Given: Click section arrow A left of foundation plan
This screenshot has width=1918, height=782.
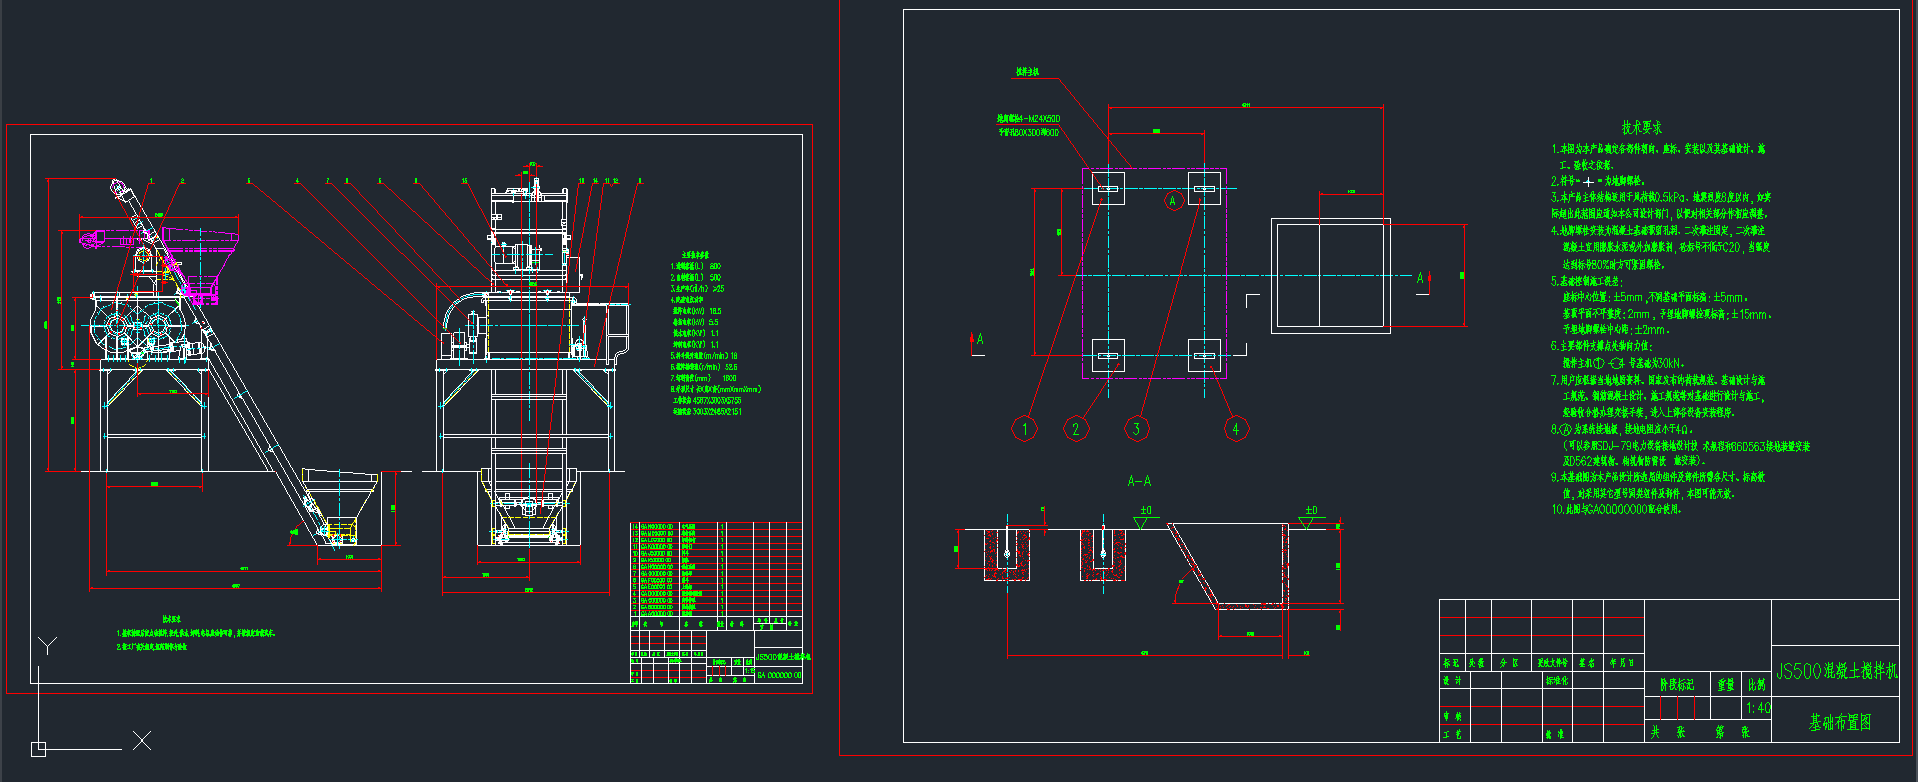Looking at the screenshot, I should tap(978, 340).
